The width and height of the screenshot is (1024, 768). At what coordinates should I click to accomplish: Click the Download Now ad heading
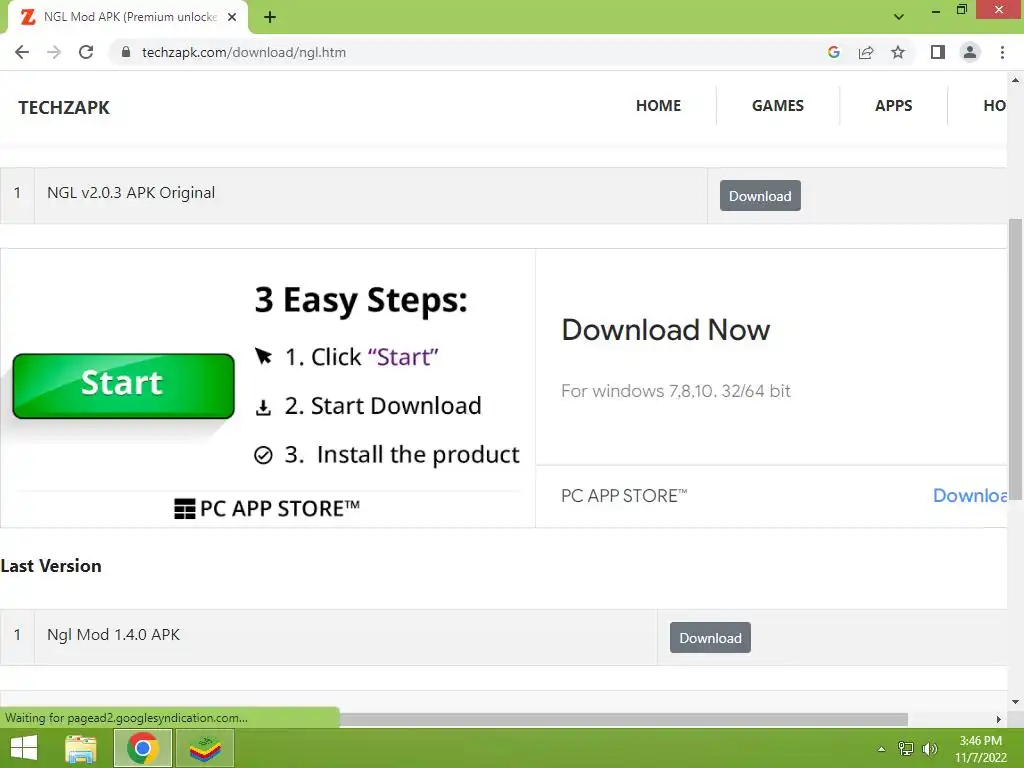click(x=665, y=330)
